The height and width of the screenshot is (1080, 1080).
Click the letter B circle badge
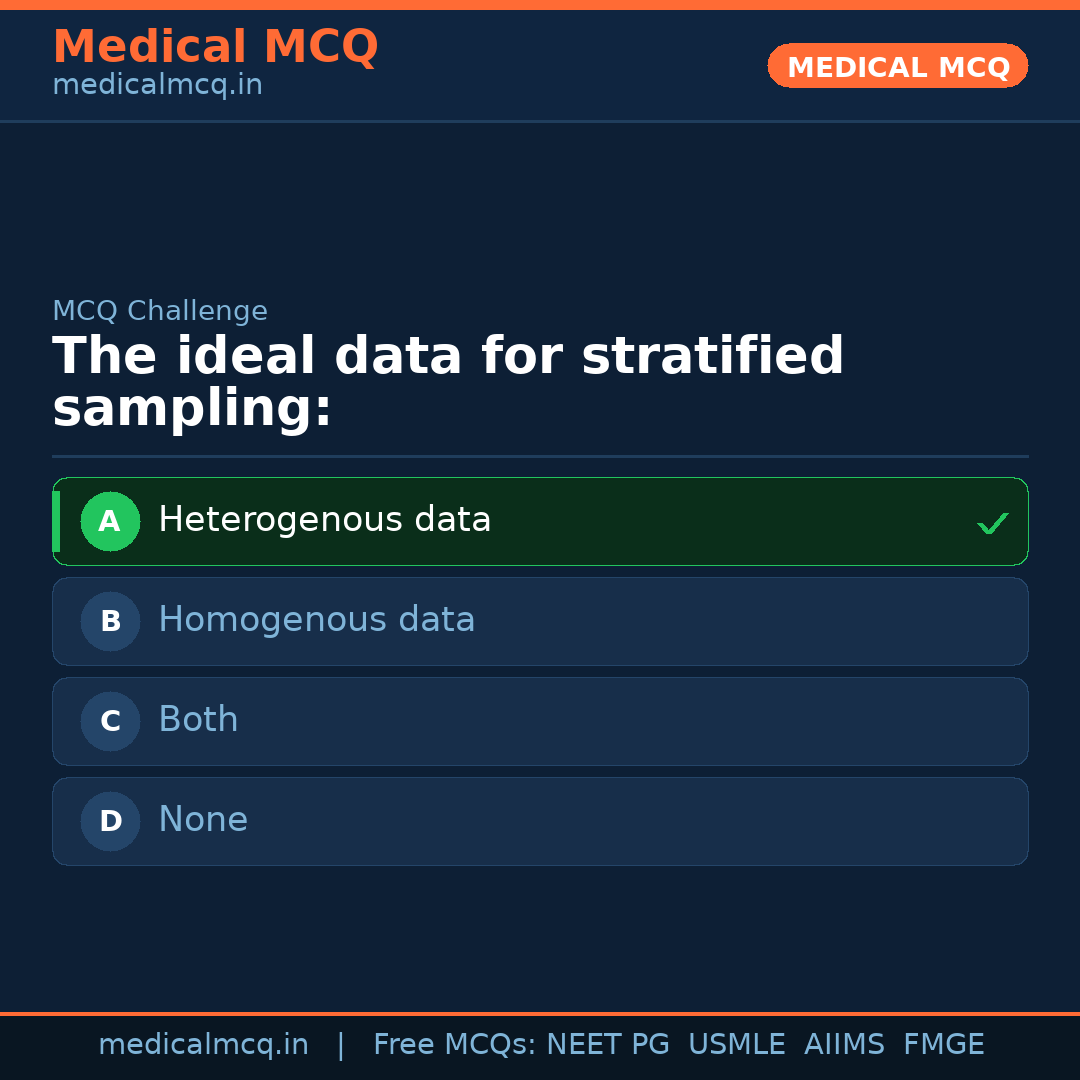110,621
